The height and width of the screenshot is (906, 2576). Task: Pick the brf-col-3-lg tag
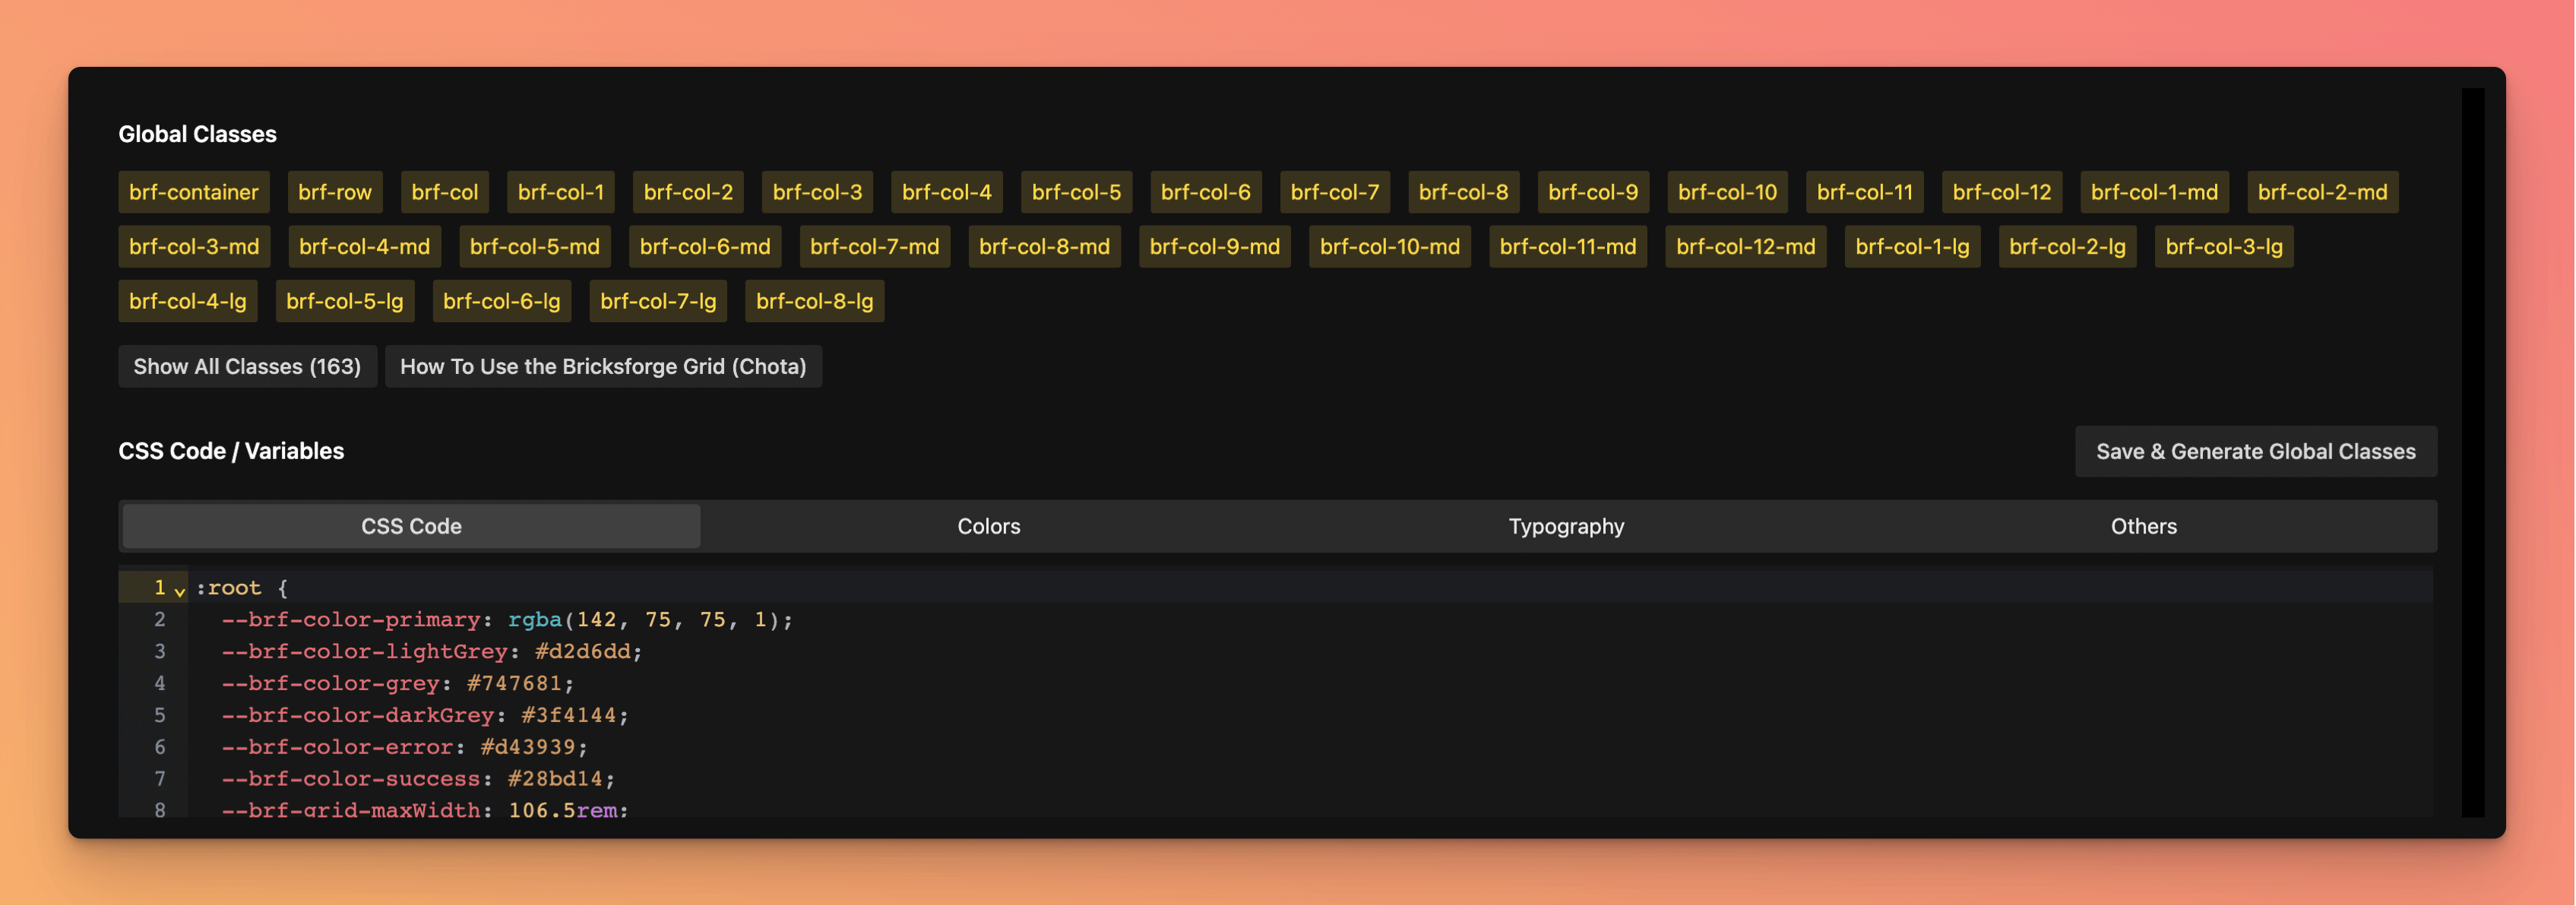pos(2225,246)
